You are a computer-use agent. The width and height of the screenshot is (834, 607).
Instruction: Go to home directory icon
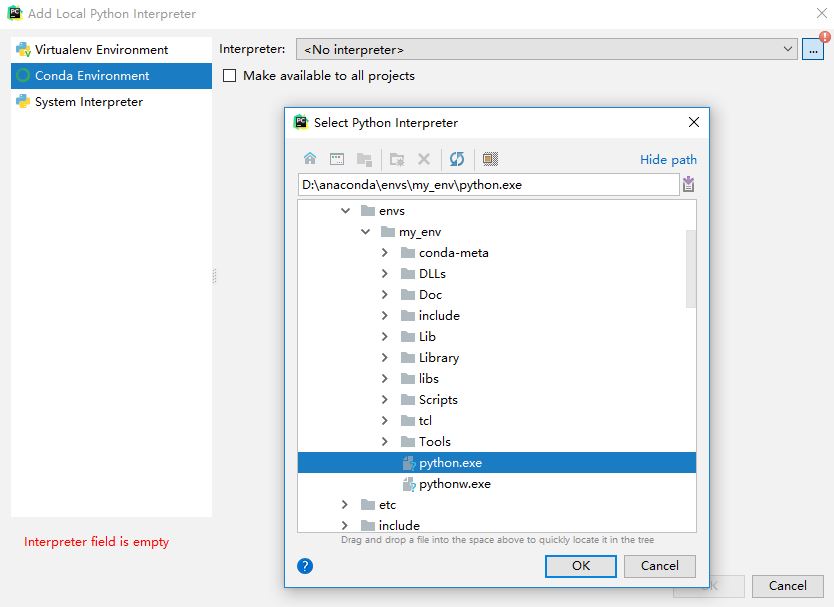[310, 159]
